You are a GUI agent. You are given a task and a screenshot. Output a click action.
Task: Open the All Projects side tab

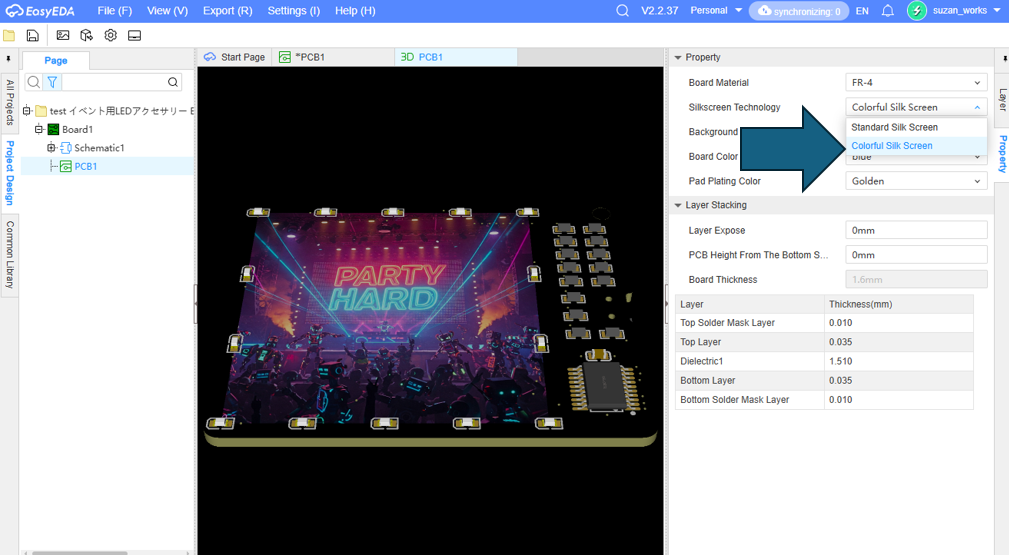(x=10, y=101)
